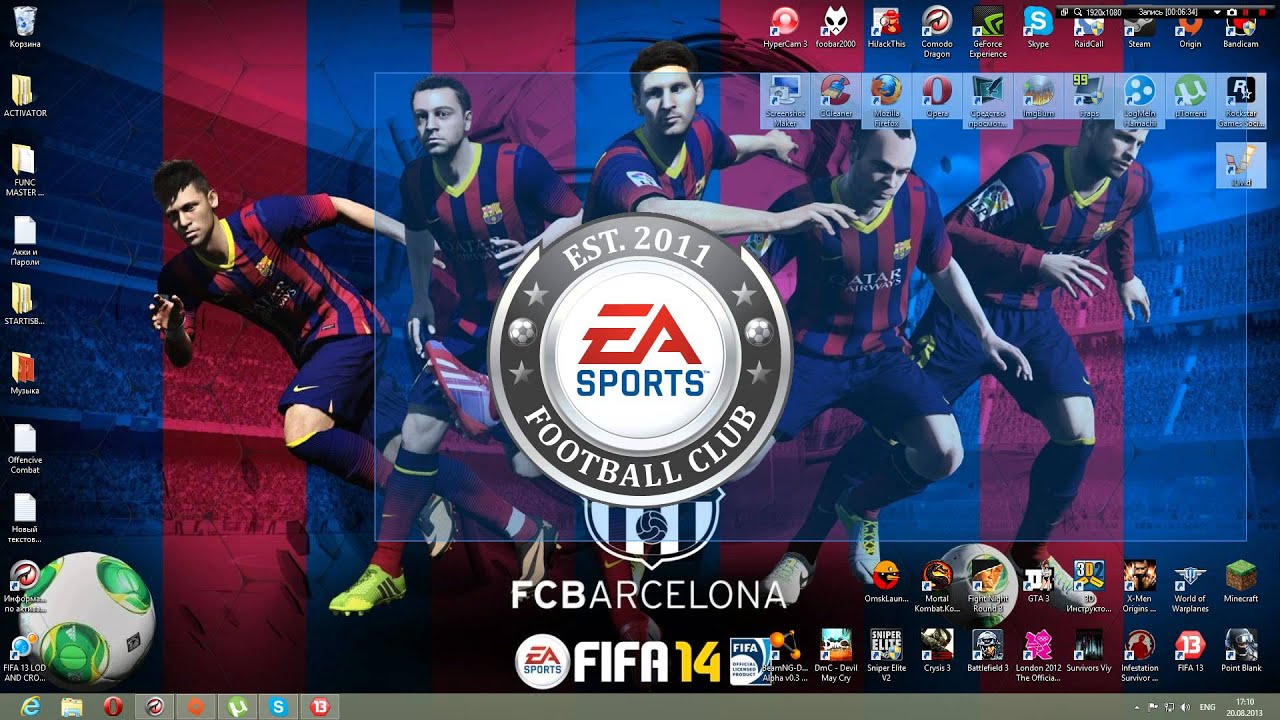Viewport: 1280px width, 720px height.
Task: Open the Средство просмот... shortcut
Action: [988, 101]
